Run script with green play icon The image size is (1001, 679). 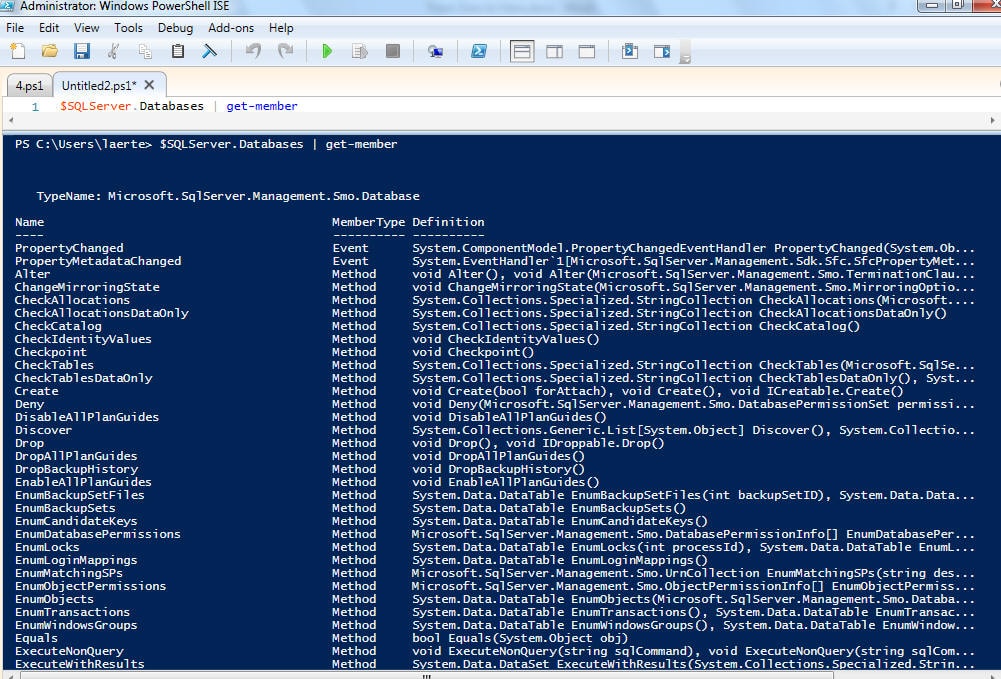pyautogui.click(x=327, y=51)
